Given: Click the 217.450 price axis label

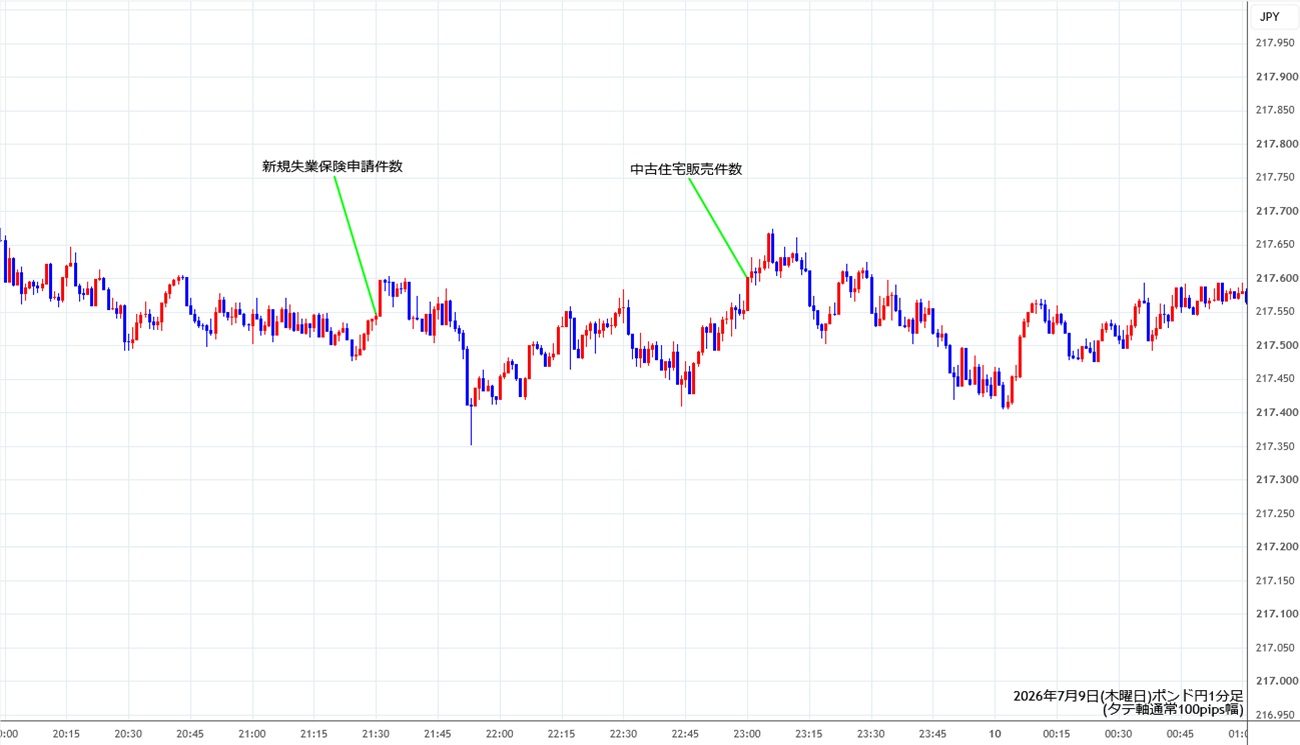Looking at the screenshot, I should [1275, 378].
